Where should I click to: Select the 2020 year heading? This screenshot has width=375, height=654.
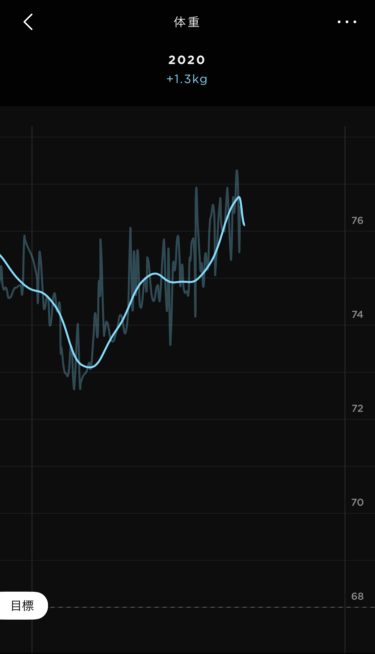[x=186, y=60]
